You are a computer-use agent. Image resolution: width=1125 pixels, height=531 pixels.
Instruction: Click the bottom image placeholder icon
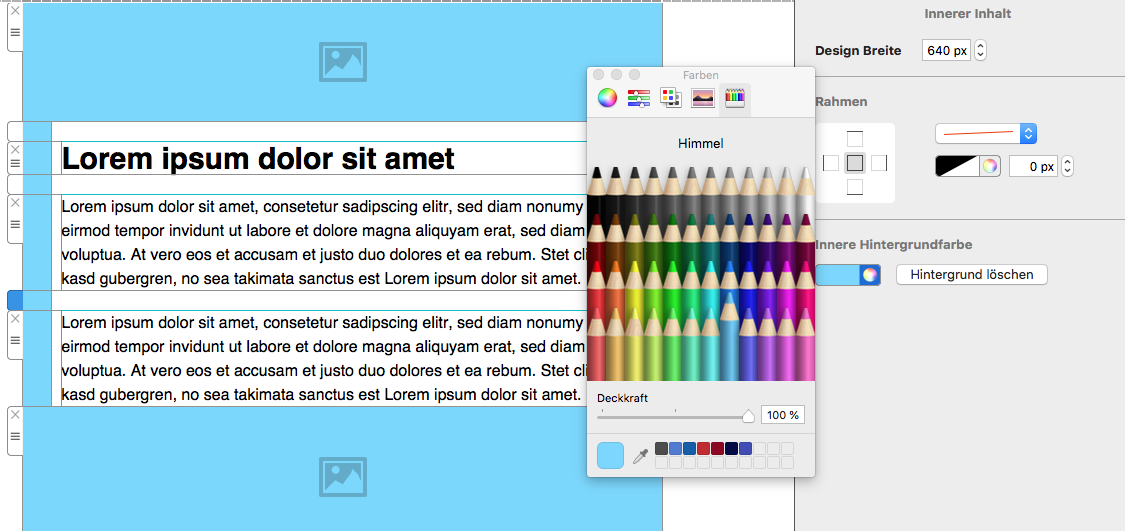(x=343, y=476)
